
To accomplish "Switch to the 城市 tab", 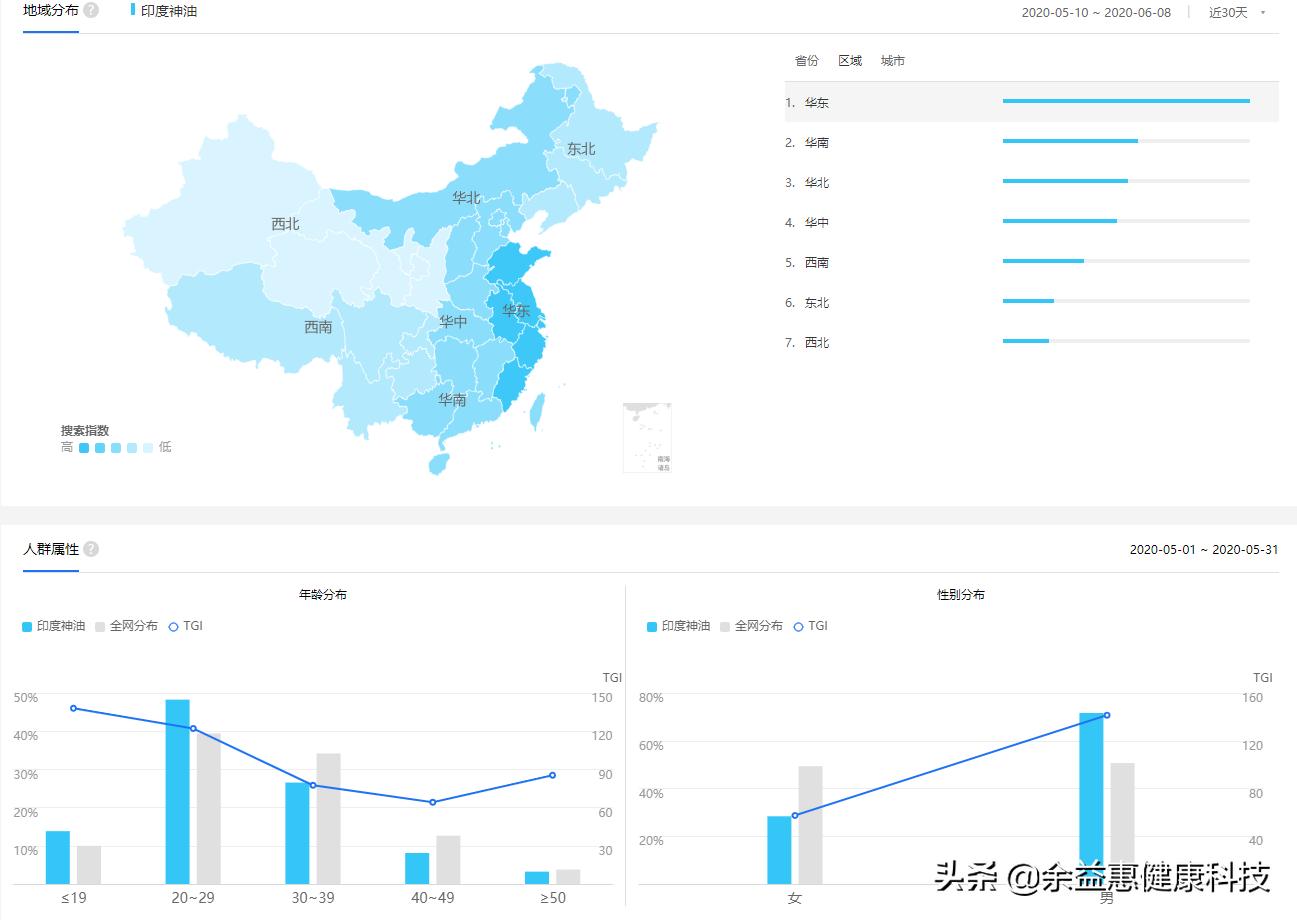I will coord(891,60).
